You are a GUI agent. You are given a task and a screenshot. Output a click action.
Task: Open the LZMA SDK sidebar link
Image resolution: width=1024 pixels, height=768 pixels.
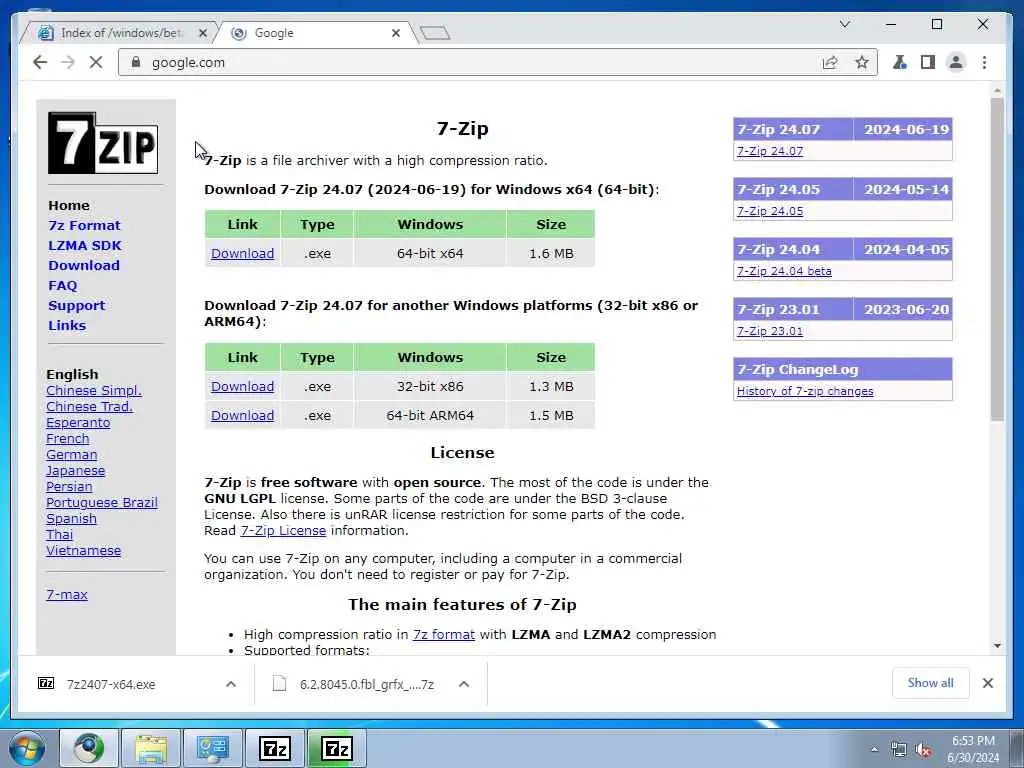point(85,246)
